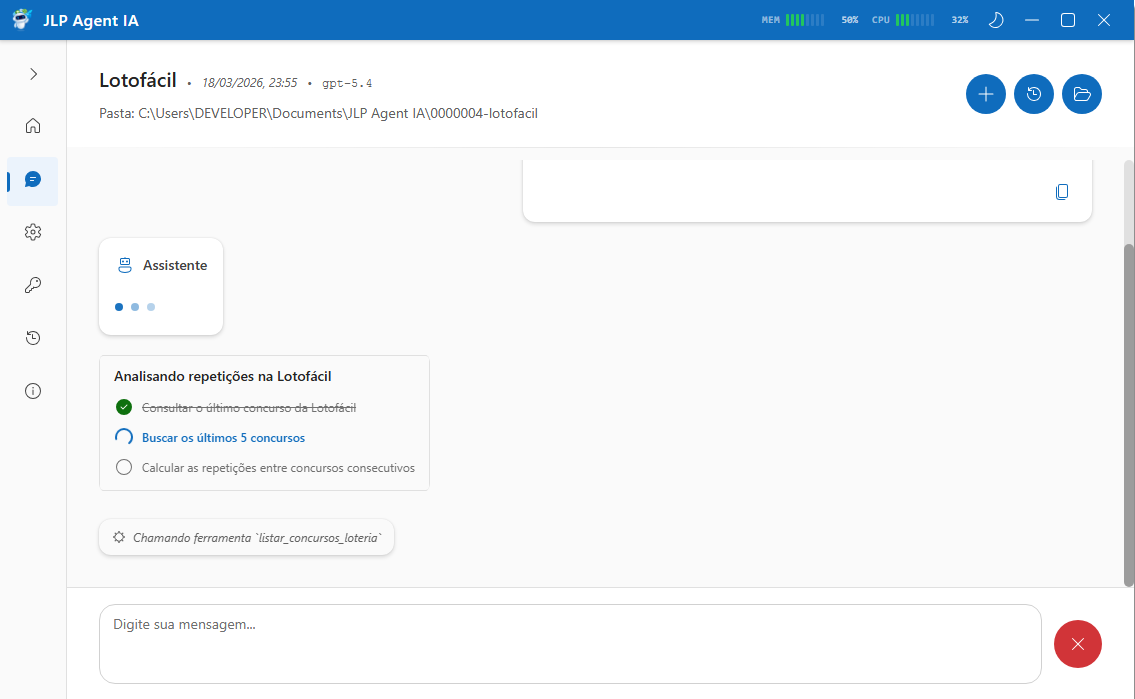Select the chat conversation sidebar icon
This screenshot has height=699, width=1135.
pyautogui.click(x=33, y=180)
